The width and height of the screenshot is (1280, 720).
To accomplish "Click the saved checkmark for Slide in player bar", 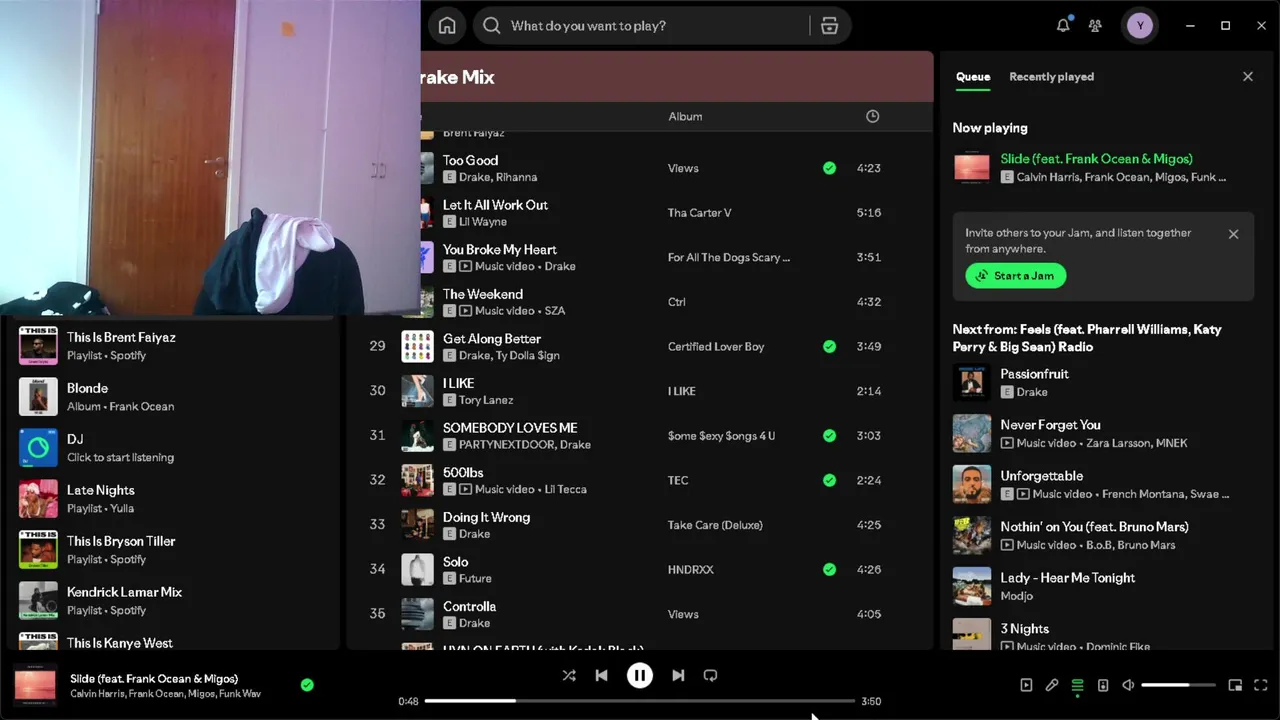I will click(307, 685).
